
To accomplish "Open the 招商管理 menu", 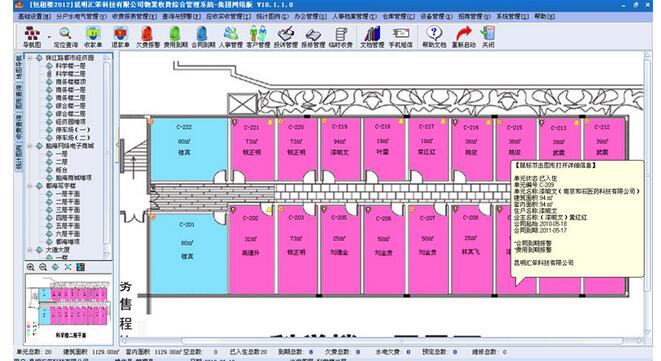I will coord(474,16).
